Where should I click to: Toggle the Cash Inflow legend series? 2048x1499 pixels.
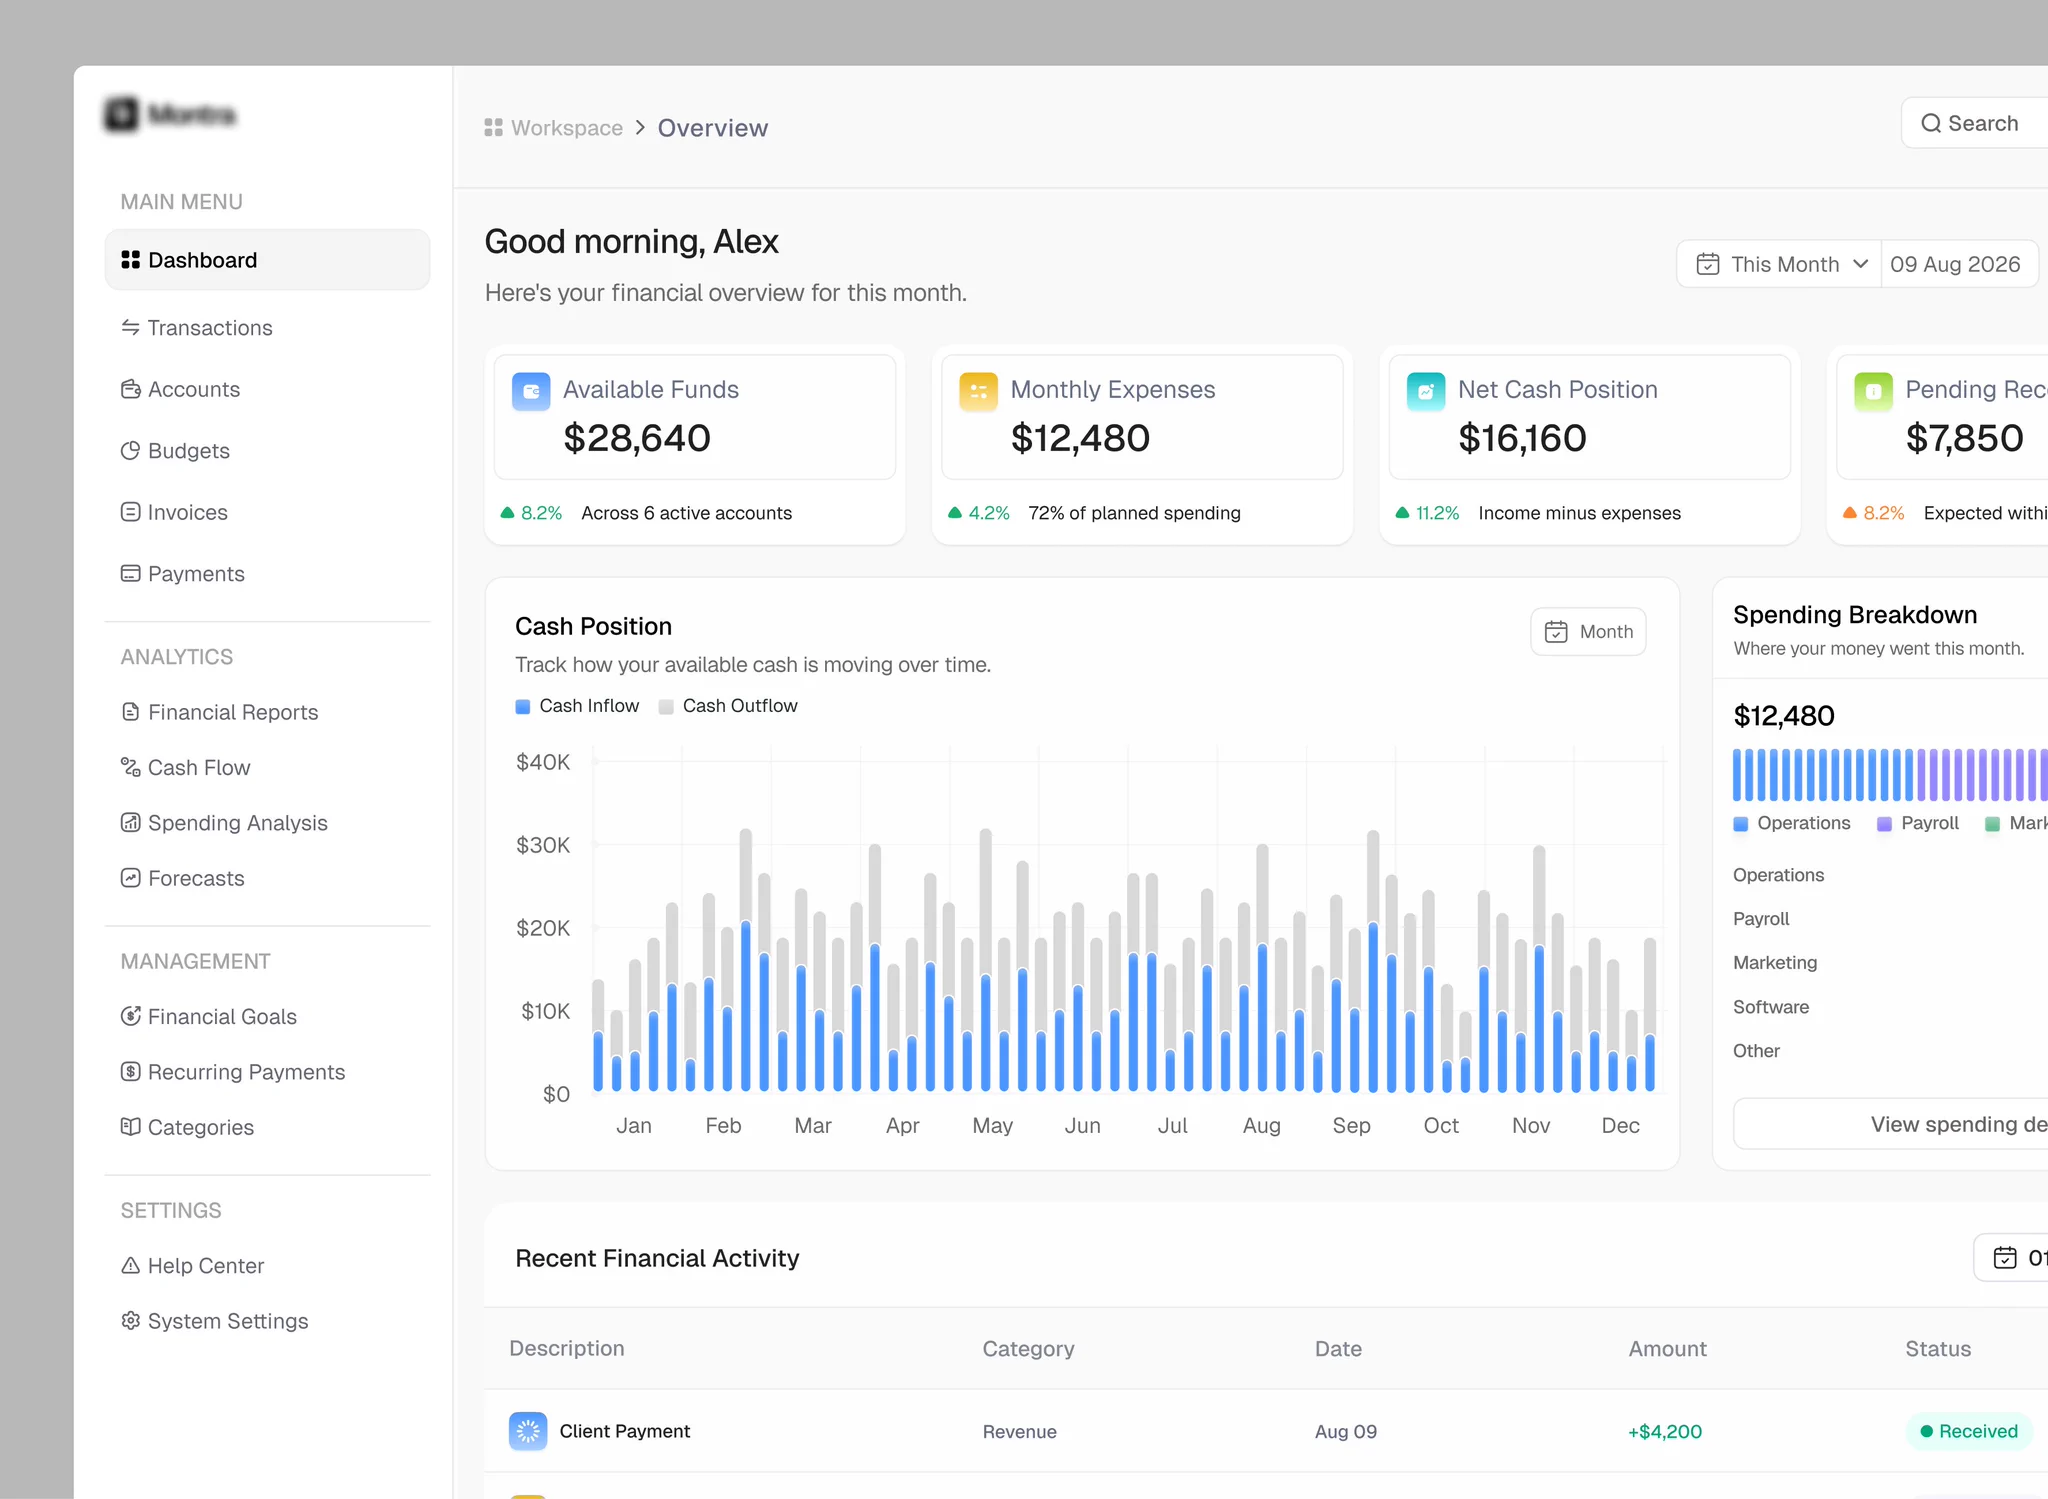(x=577, y=706)
